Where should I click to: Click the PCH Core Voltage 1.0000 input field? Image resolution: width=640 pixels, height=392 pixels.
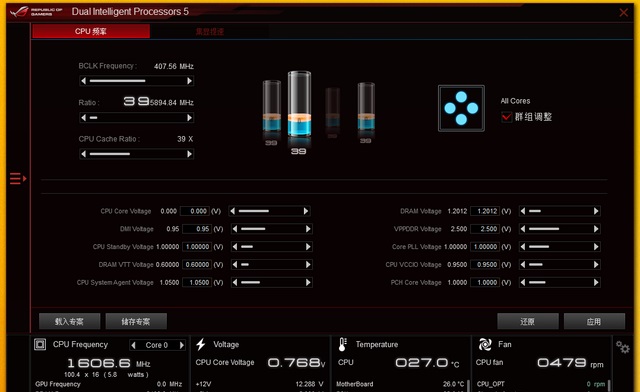pyautogui.click(x=485, y=282)
